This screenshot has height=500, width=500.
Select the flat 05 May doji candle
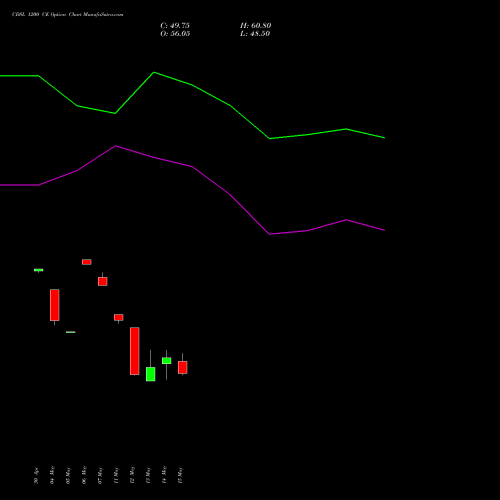pos(71,332)
